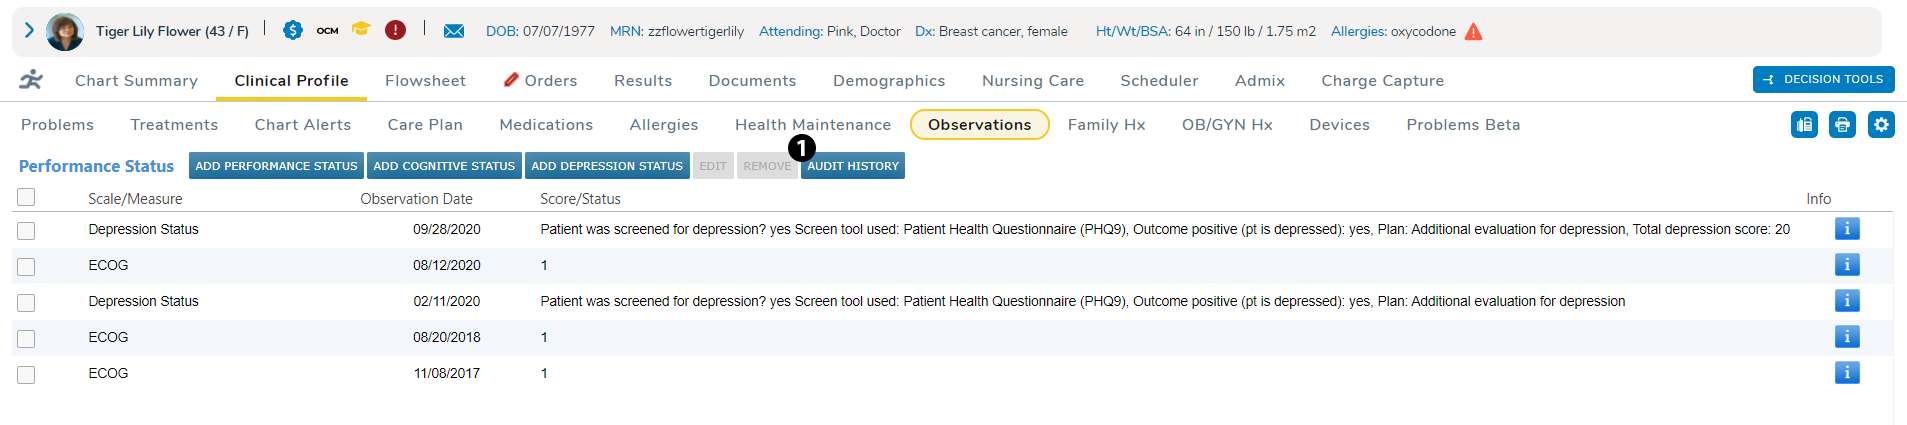Click the Audit History button
The image size is (1907, 425).
[853, 166]
